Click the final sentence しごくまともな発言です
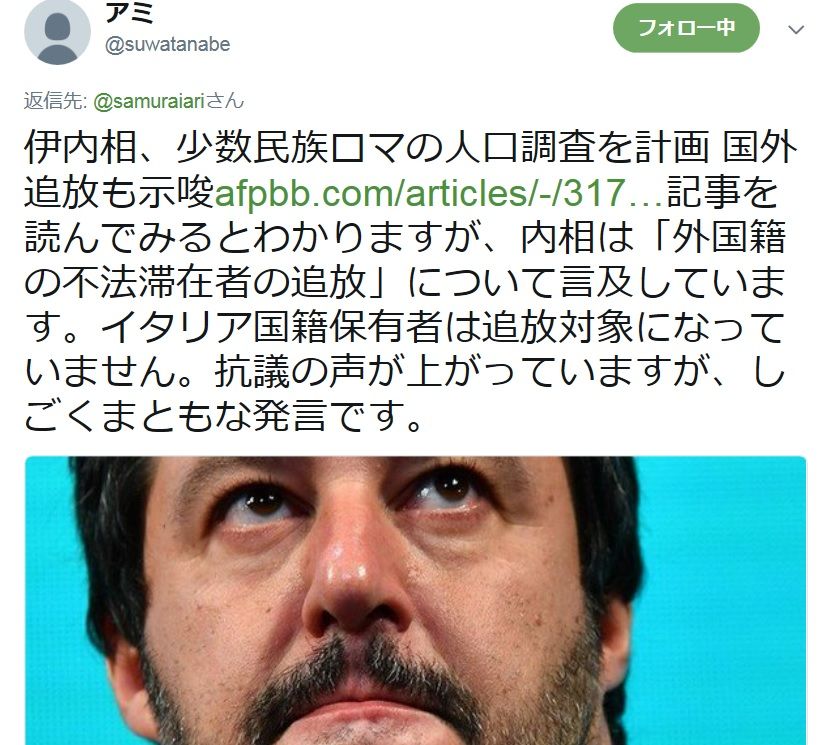 click(224, 416)
